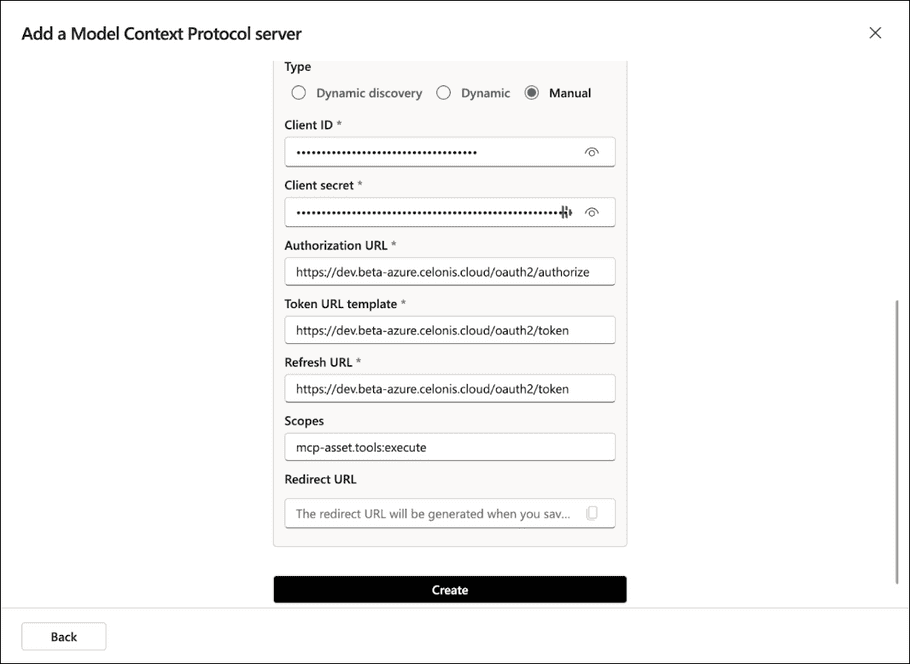This screenshot has width=910, height=664.
Task: Close the Add MCP server dialog
Action: click(x=875, y=32)
